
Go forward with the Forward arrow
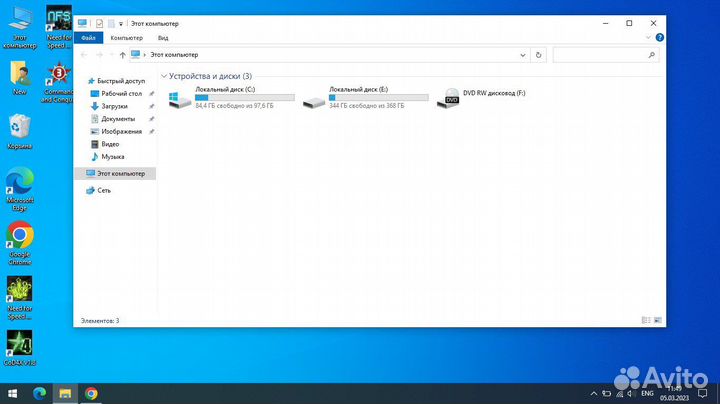[x=99, y=55]
